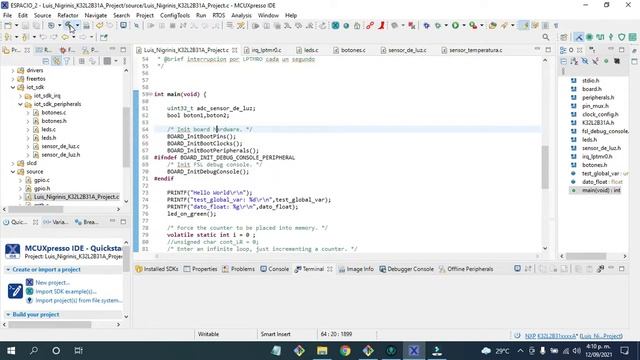
Task: Expand the freertos folder
Action: (13, 79)
